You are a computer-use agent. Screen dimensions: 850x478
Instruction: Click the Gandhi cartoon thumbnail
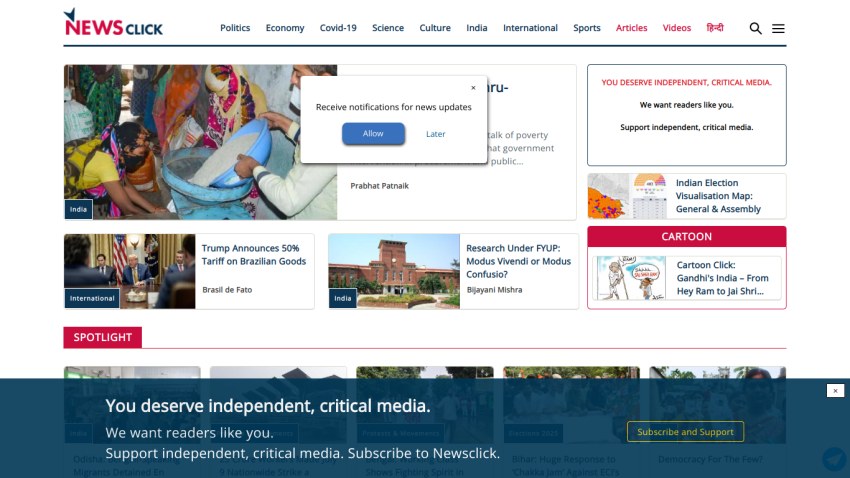pyautogui.click(x=629, y=278)
